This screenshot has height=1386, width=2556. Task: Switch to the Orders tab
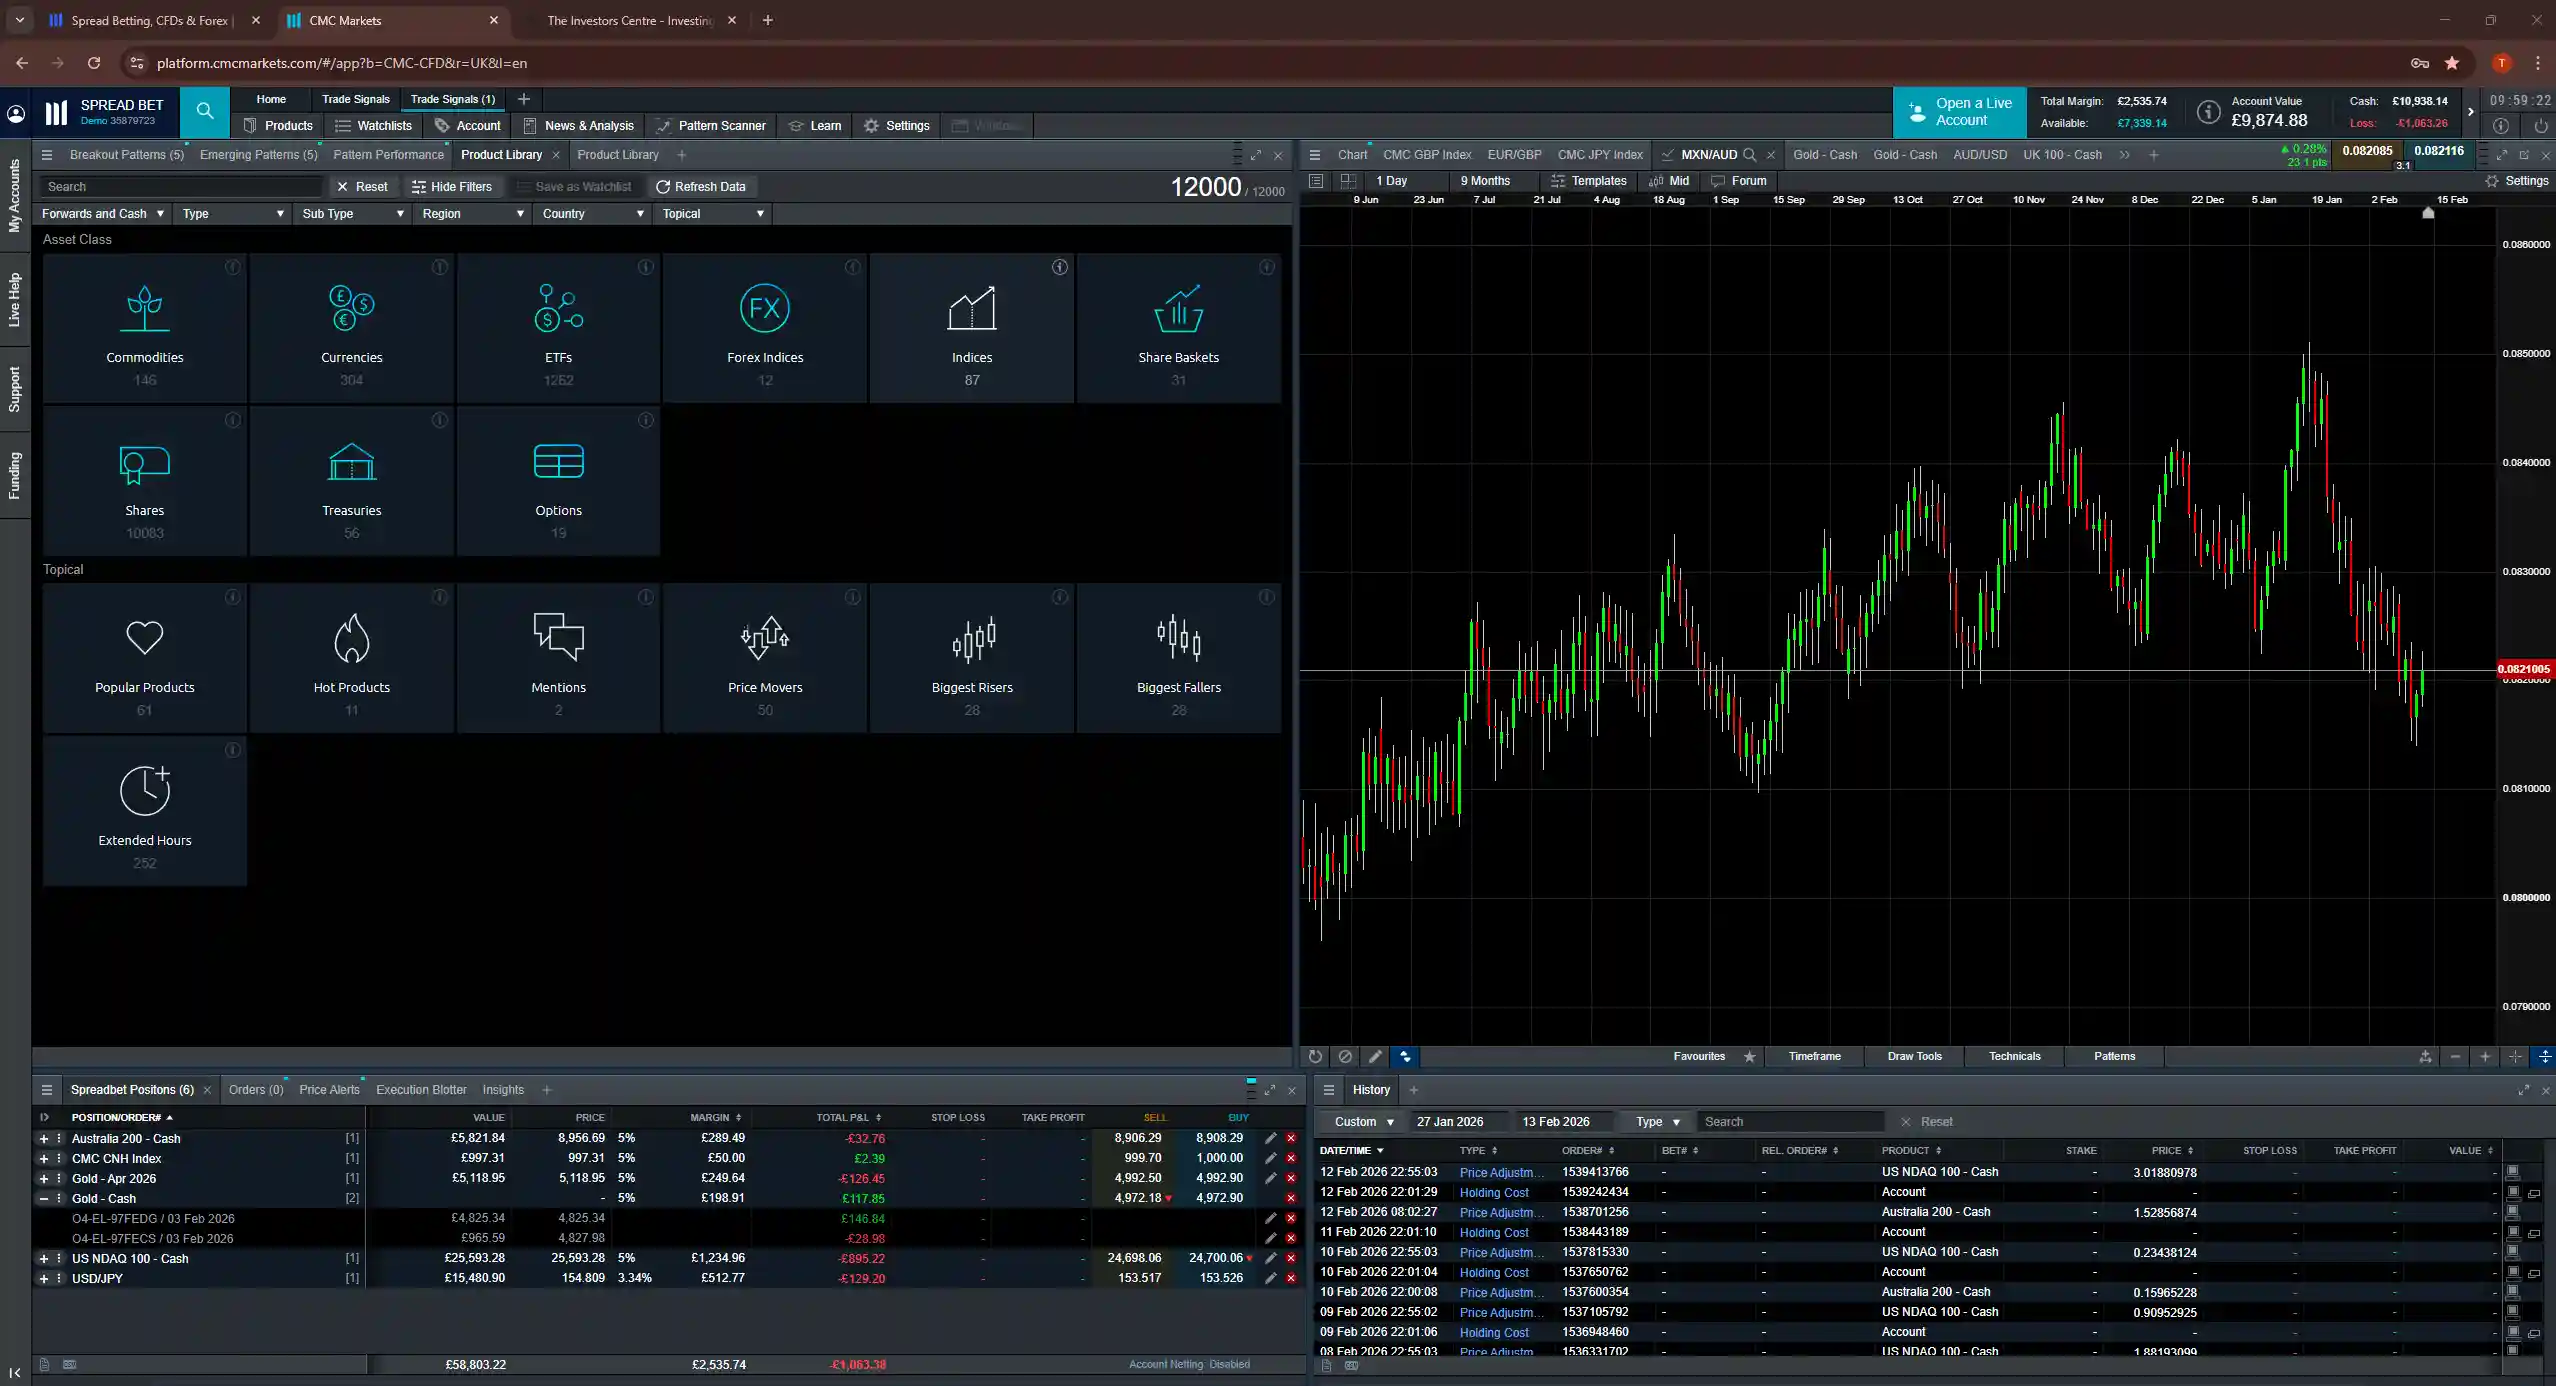(x=255, y=1090)
